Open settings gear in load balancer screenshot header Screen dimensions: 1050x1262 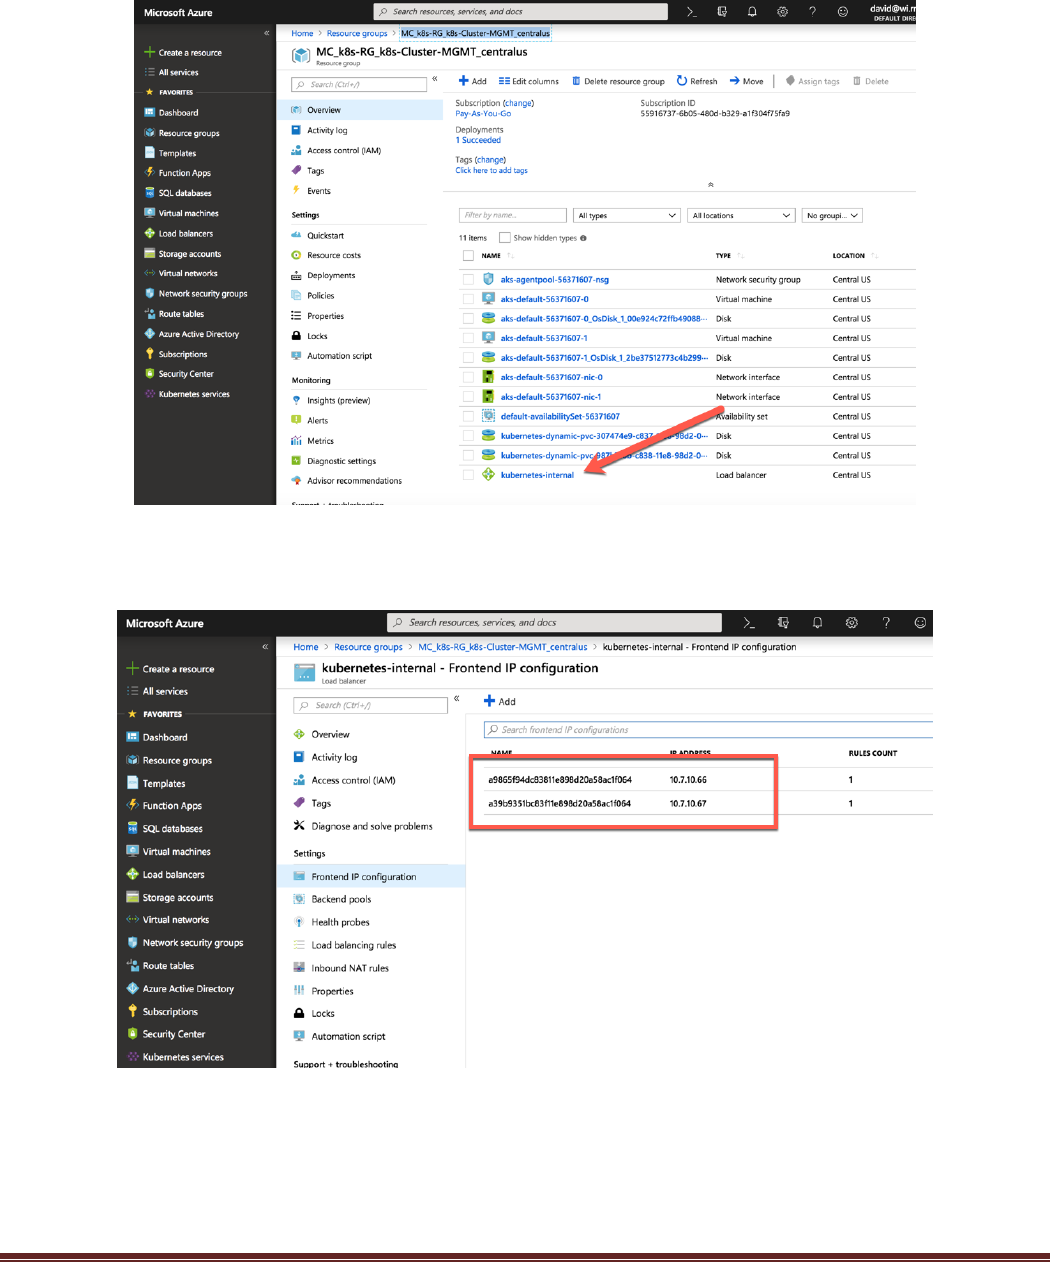851,622
